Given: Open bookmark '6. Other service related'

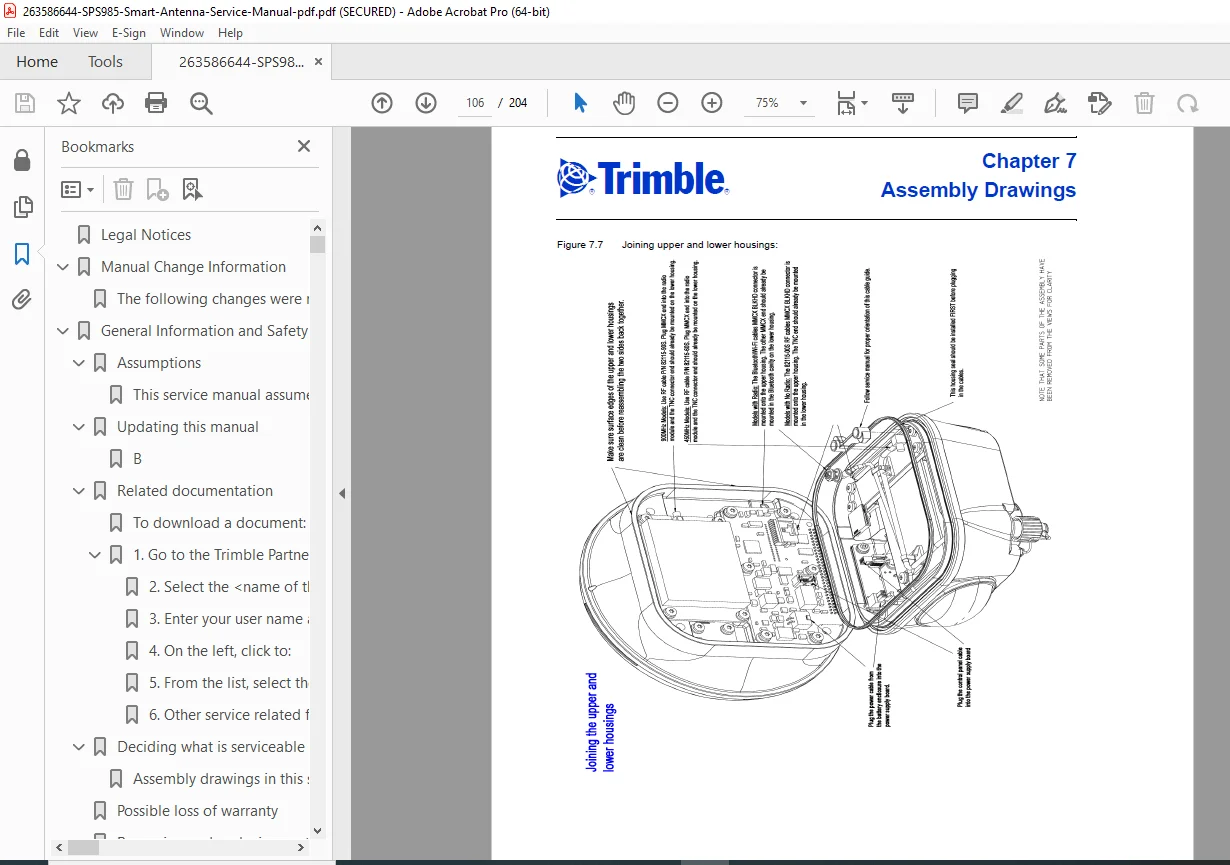Looking at the screenshot, I should [x=229, y=715].
